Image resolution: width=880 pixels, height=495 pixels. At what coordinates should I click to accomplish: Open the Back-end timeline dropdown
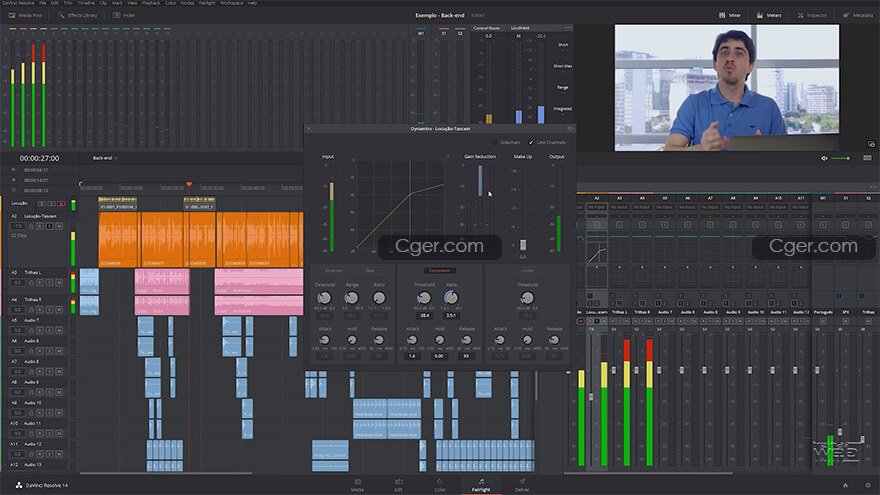click(105, 158)
